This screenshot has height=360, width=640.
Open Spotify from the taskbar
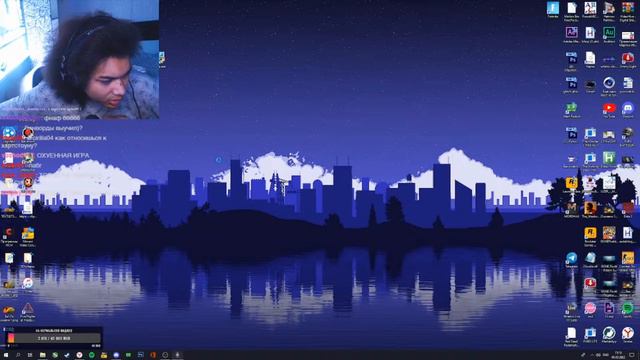(92, 355)
